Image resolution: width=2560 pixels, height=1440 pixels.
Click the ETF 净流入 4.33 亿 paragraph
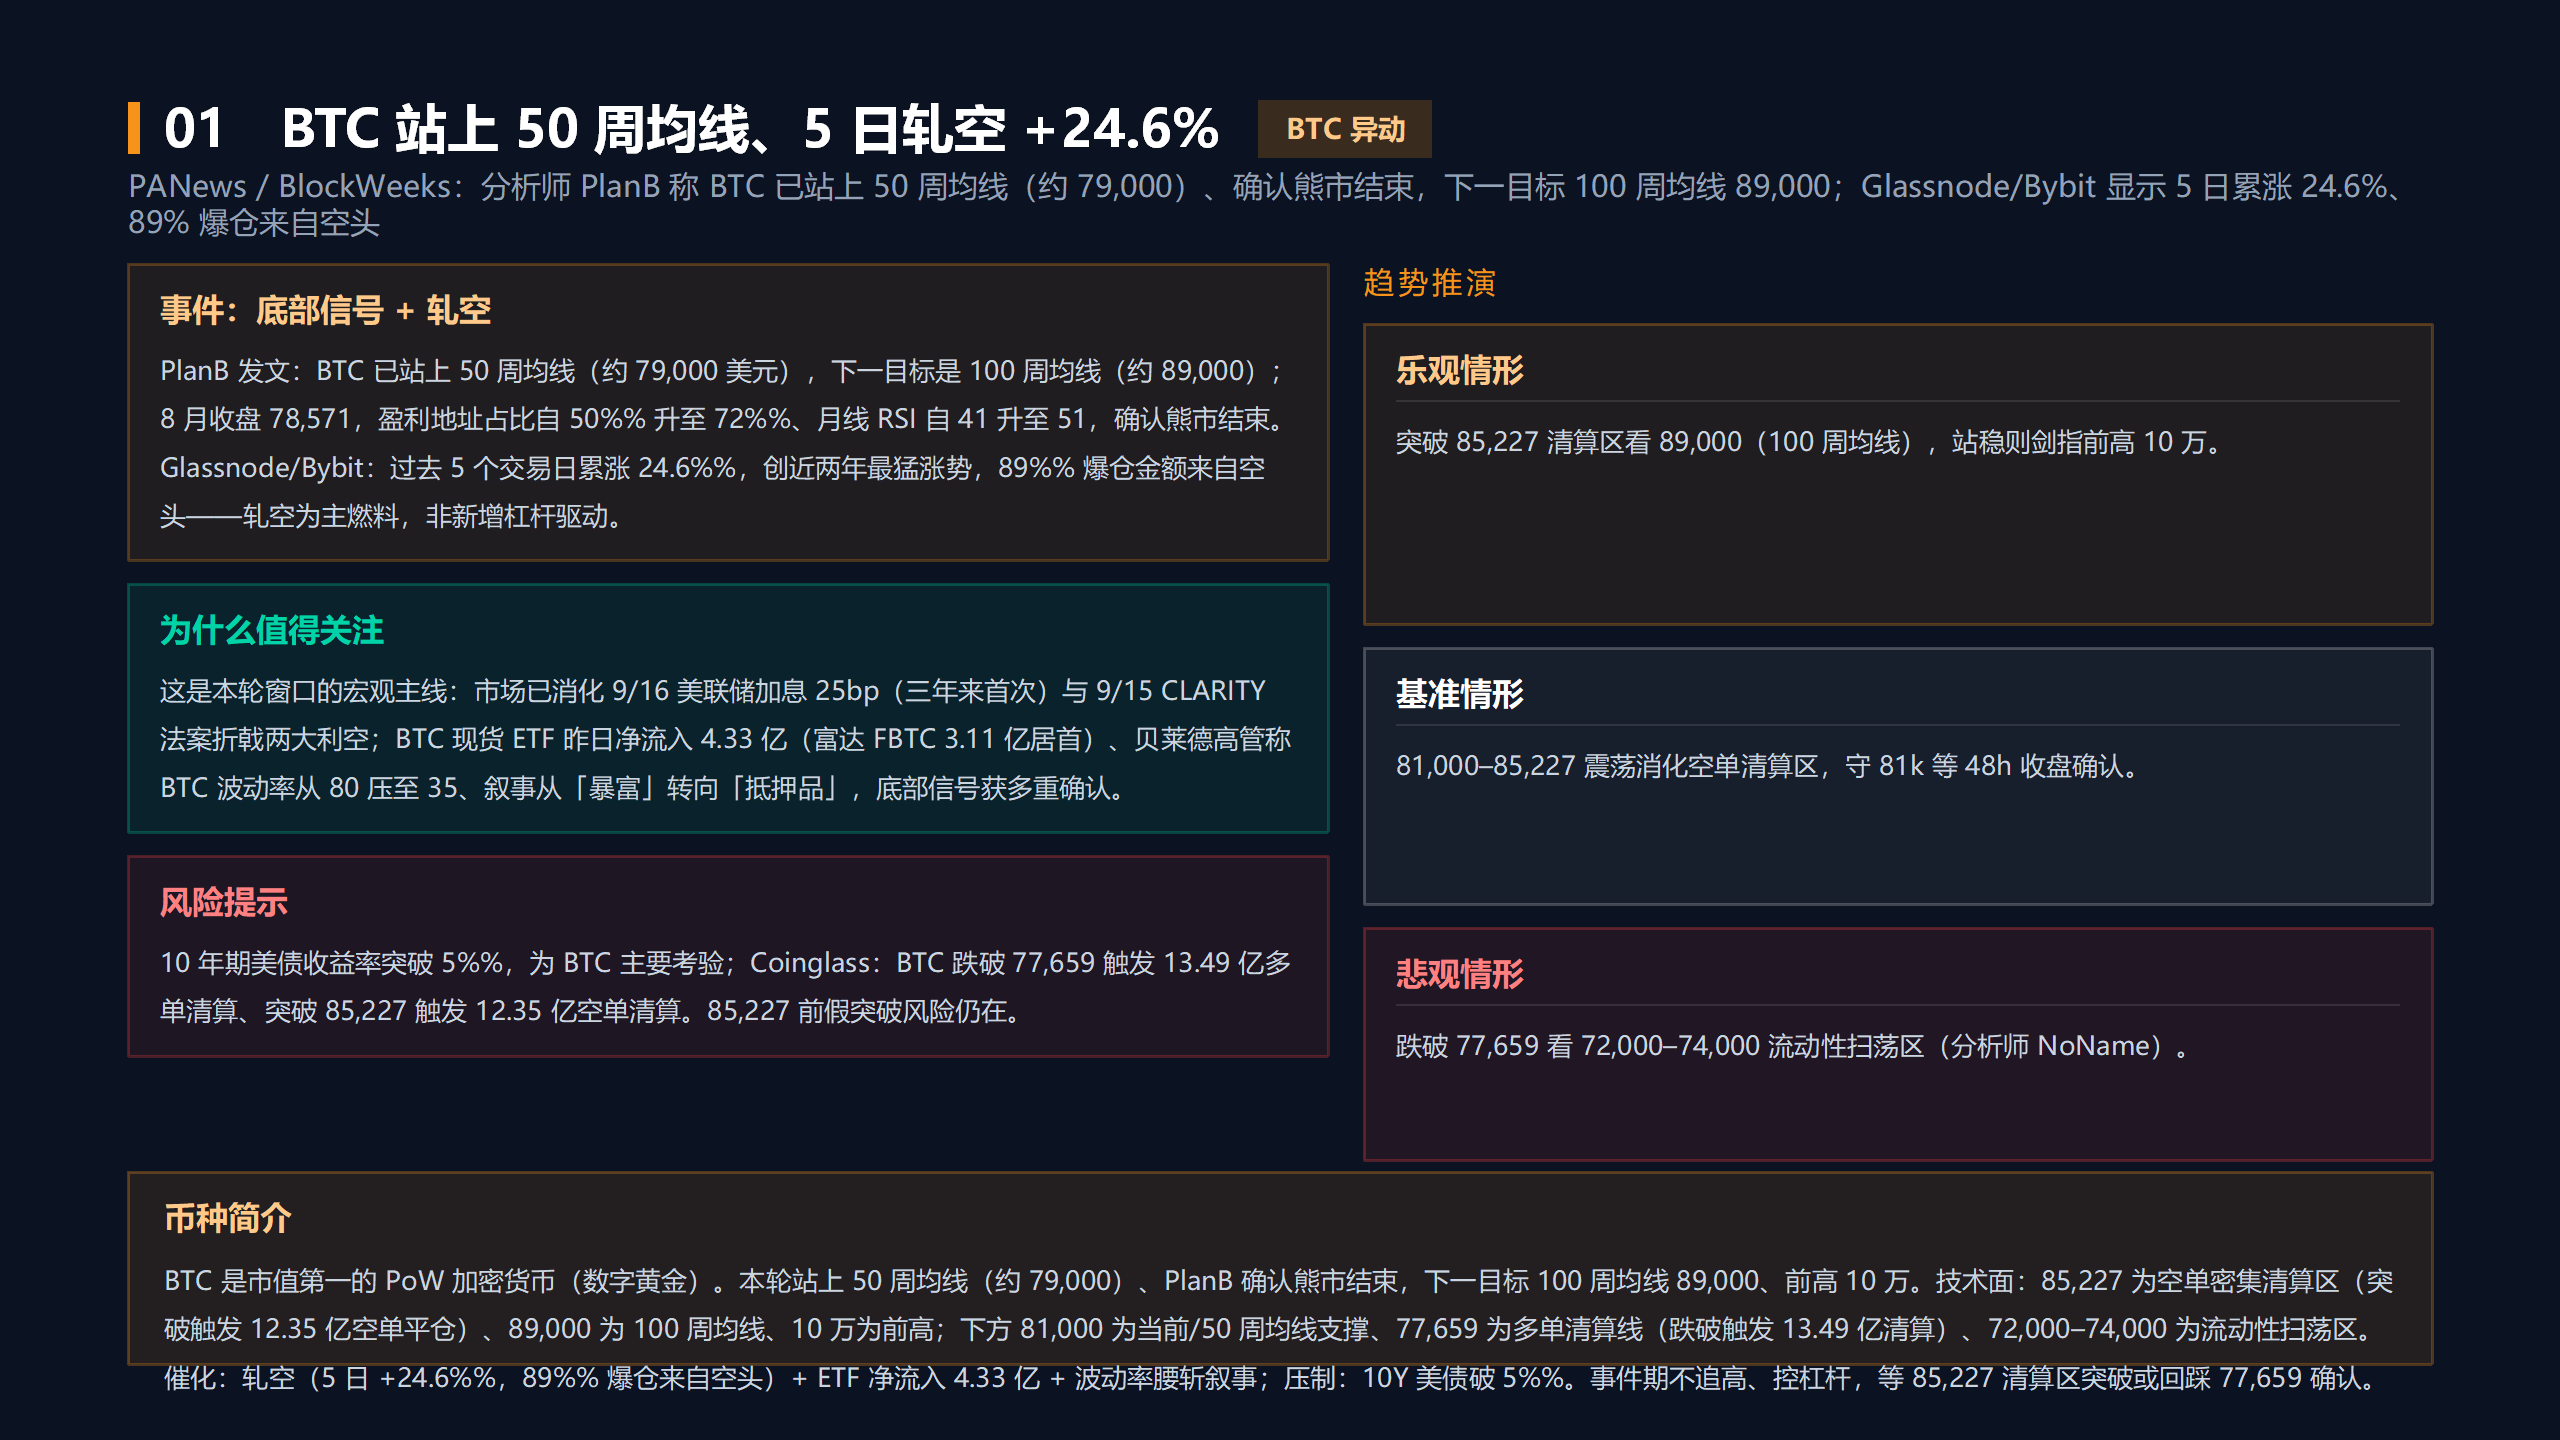726,739
